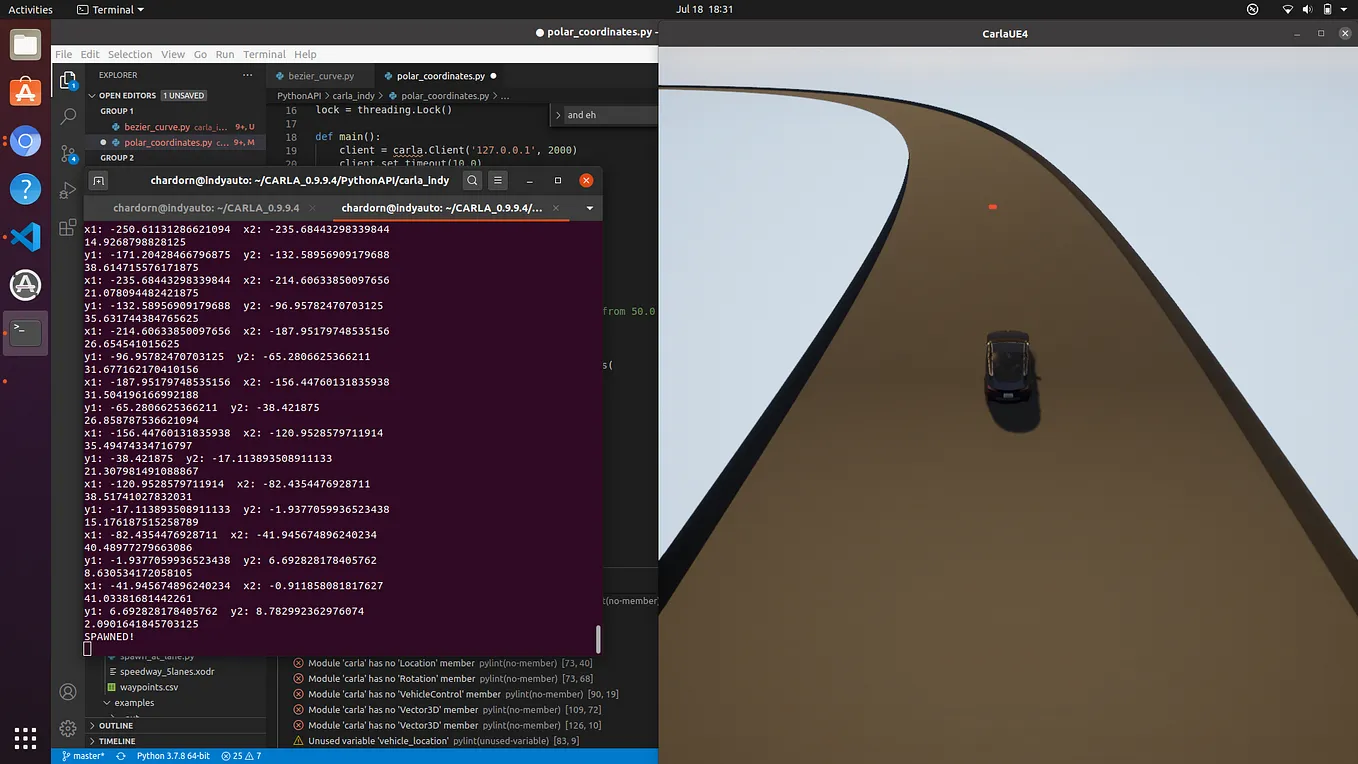Image resolution: width=1358 pixels, height=764 pixels.
Task: Open the Help menu in VS Code
Action: click(x=305, y=54)
